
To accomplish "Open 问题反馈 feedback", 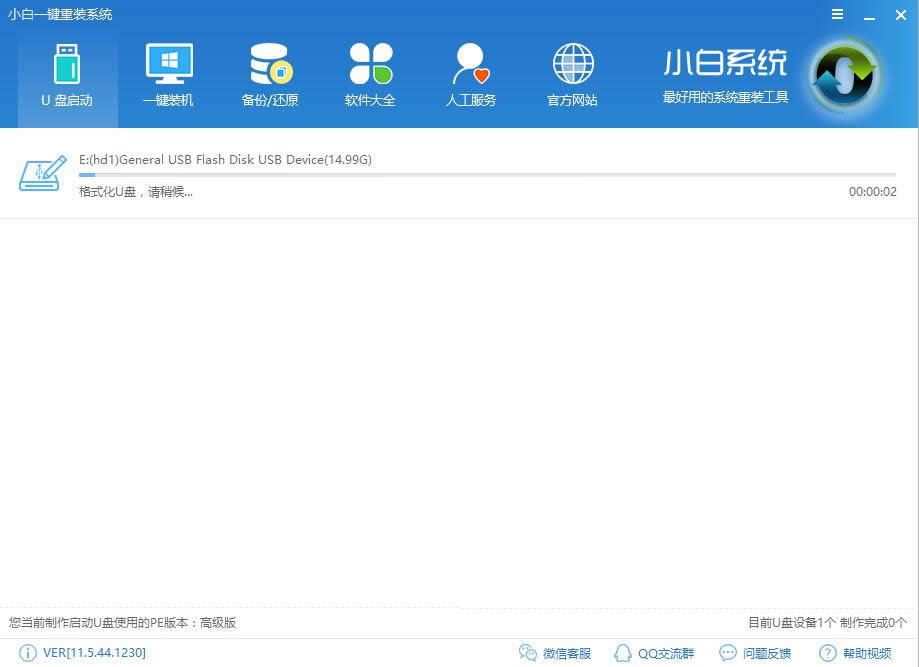I will (x=757, y=652).
